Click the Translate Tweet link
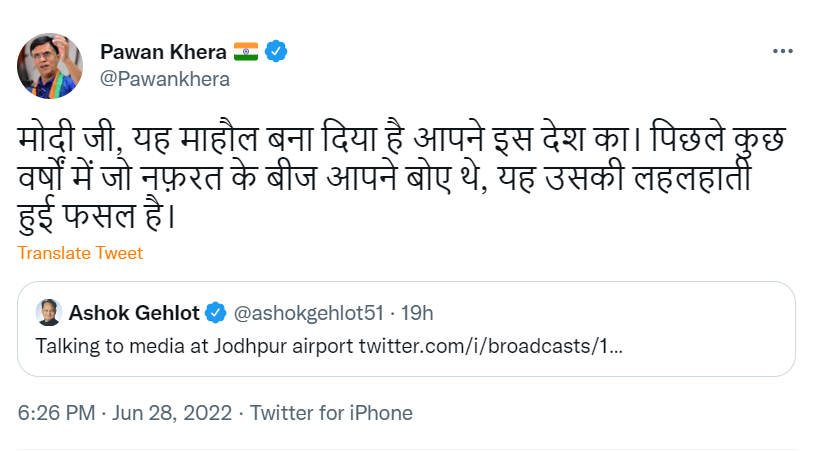815x452 pixels. pyautogui.click(x=80, y=253)
